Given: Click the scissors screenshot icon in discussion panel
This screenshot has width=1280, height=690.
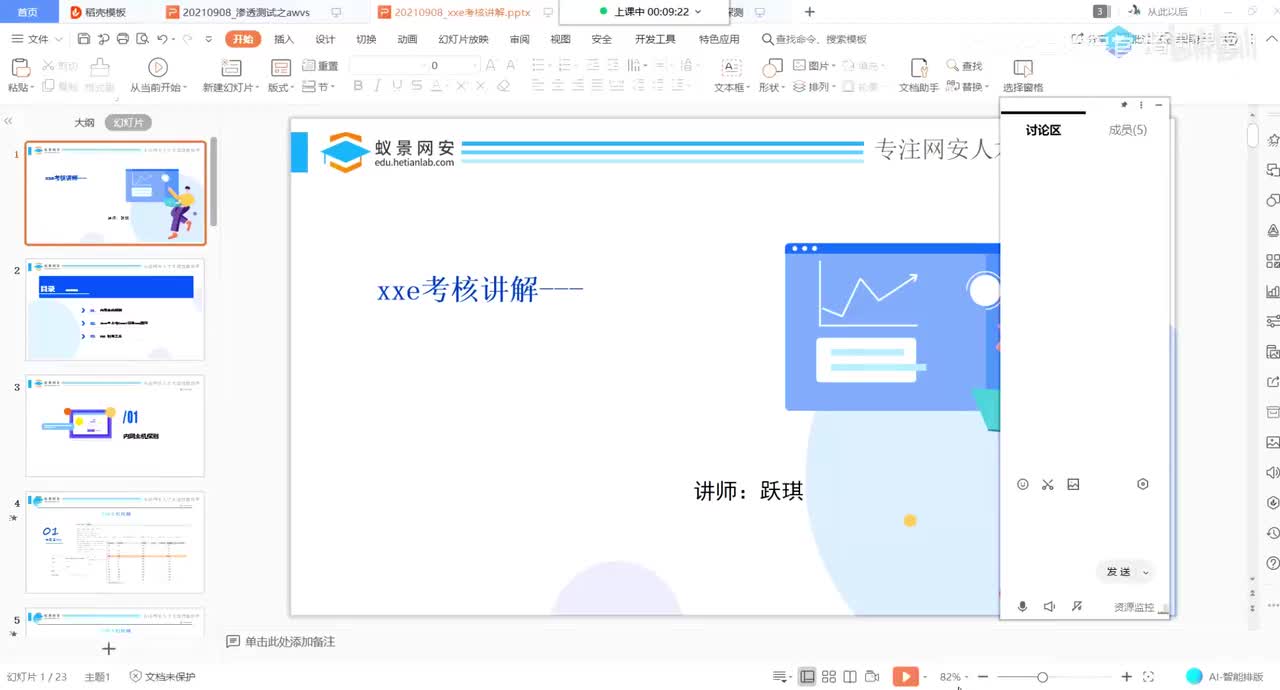Looking at the screenshot, I should [x=1048, y=484].
